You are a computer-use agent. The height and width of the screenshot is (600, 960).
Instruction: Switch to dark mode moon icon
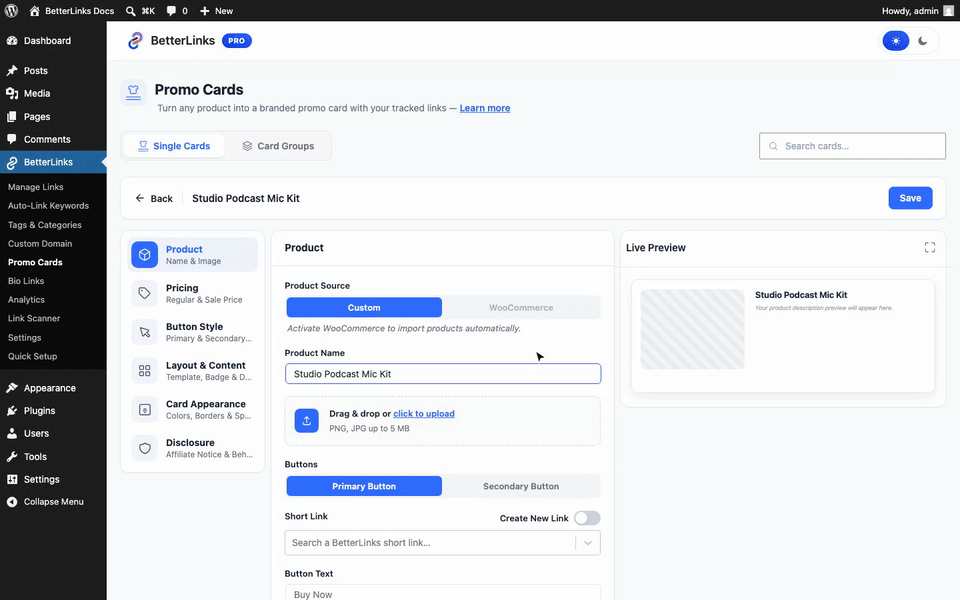[923, 41]
